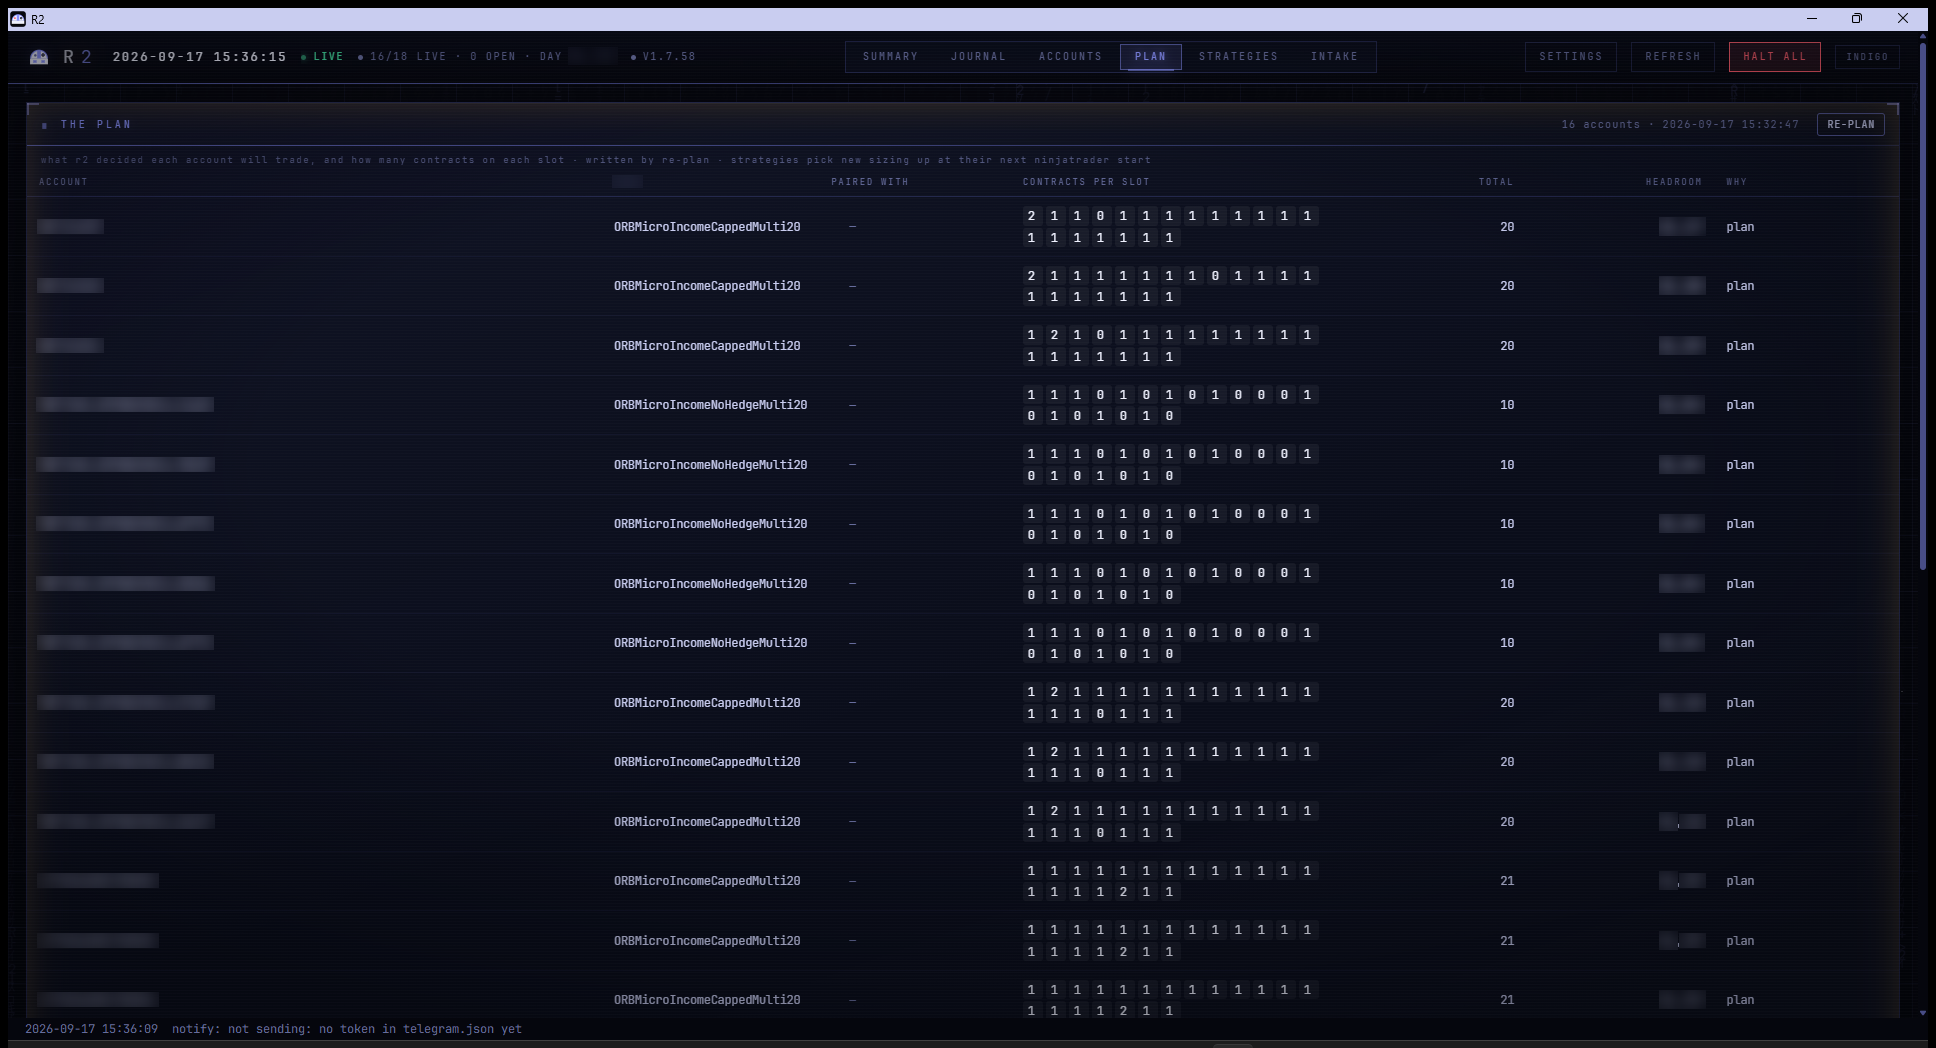This screenshot has height=1048, width=1936.
Task: Click the CONTRACTS PER SLOT column header
Action: pyautogui.click(x=1086, y=182)
